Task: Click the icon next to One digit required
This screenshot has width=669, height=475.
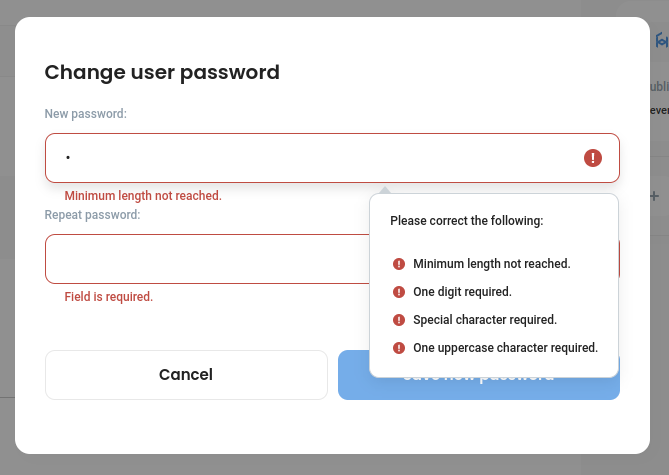Action: tap(399, 292)
